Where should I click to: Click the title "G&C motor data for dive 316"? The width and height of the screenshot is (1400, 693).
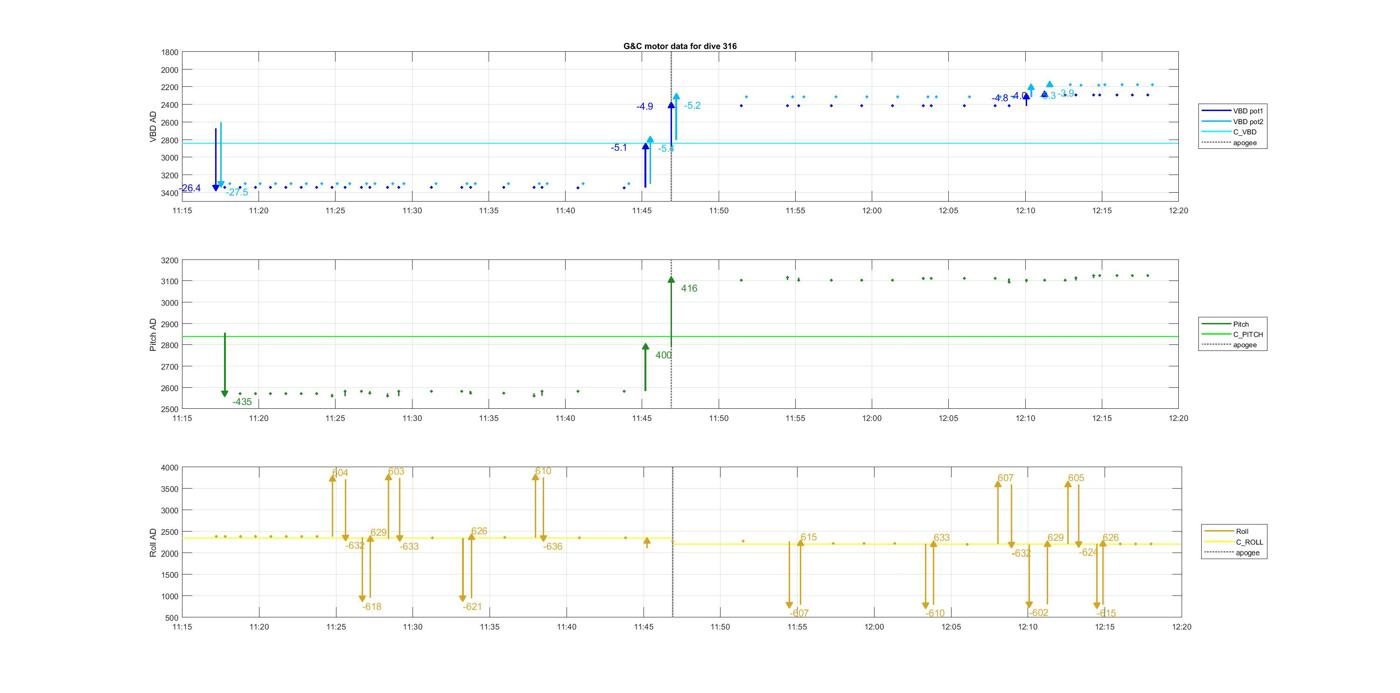[x=680, y=46]
